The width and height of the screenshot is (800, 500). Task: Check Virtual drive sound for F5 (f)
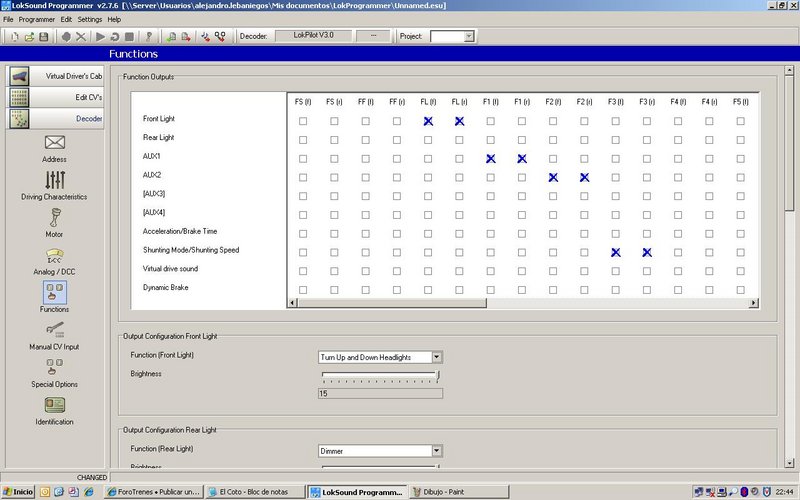tap(740, 271)
